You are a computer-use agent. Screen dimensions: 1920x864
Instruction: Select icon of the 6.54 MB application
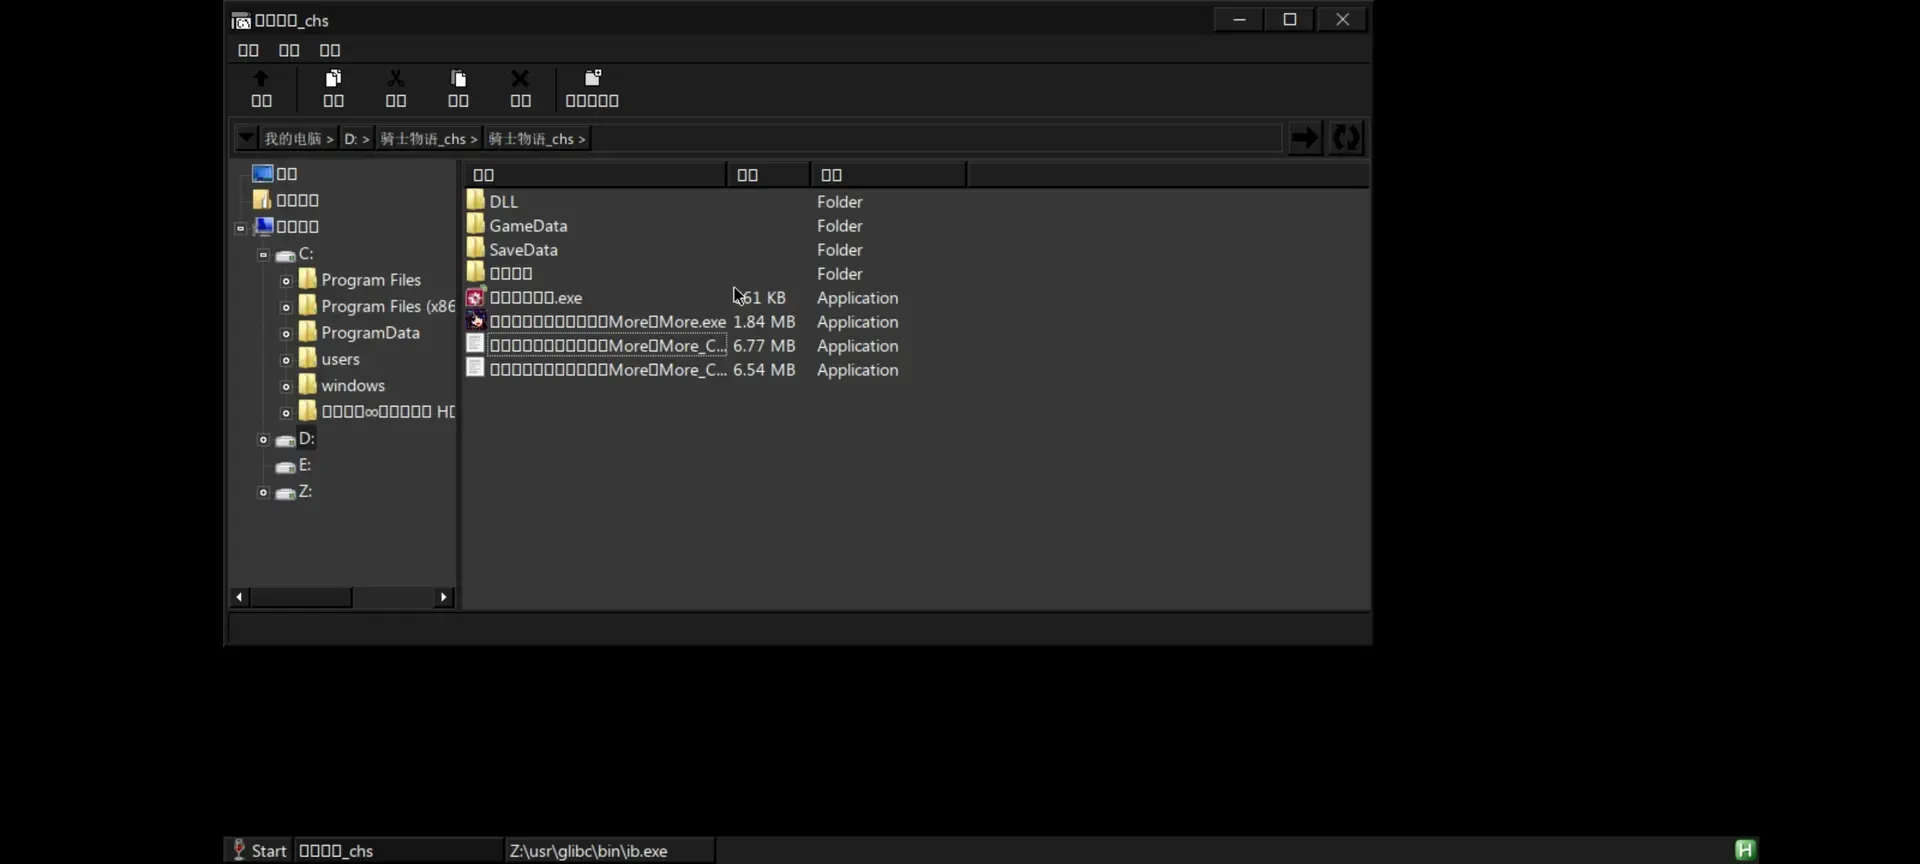[475, 368]
